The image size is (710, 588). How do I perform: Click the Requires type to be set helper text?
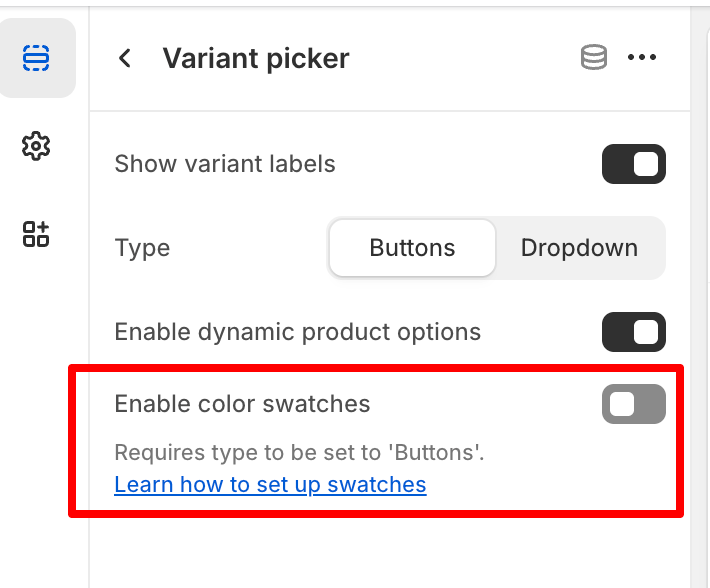pyautogui.click(x=299, y=452)
